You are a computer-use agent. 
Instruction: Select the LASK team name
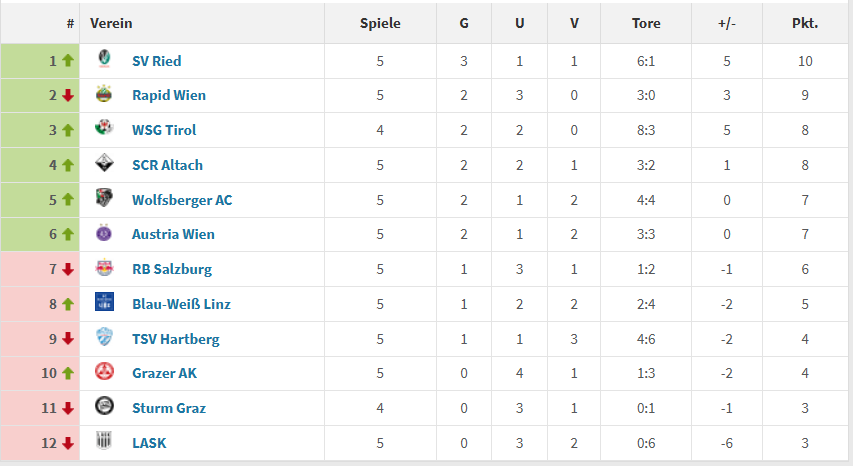(149, 443)
